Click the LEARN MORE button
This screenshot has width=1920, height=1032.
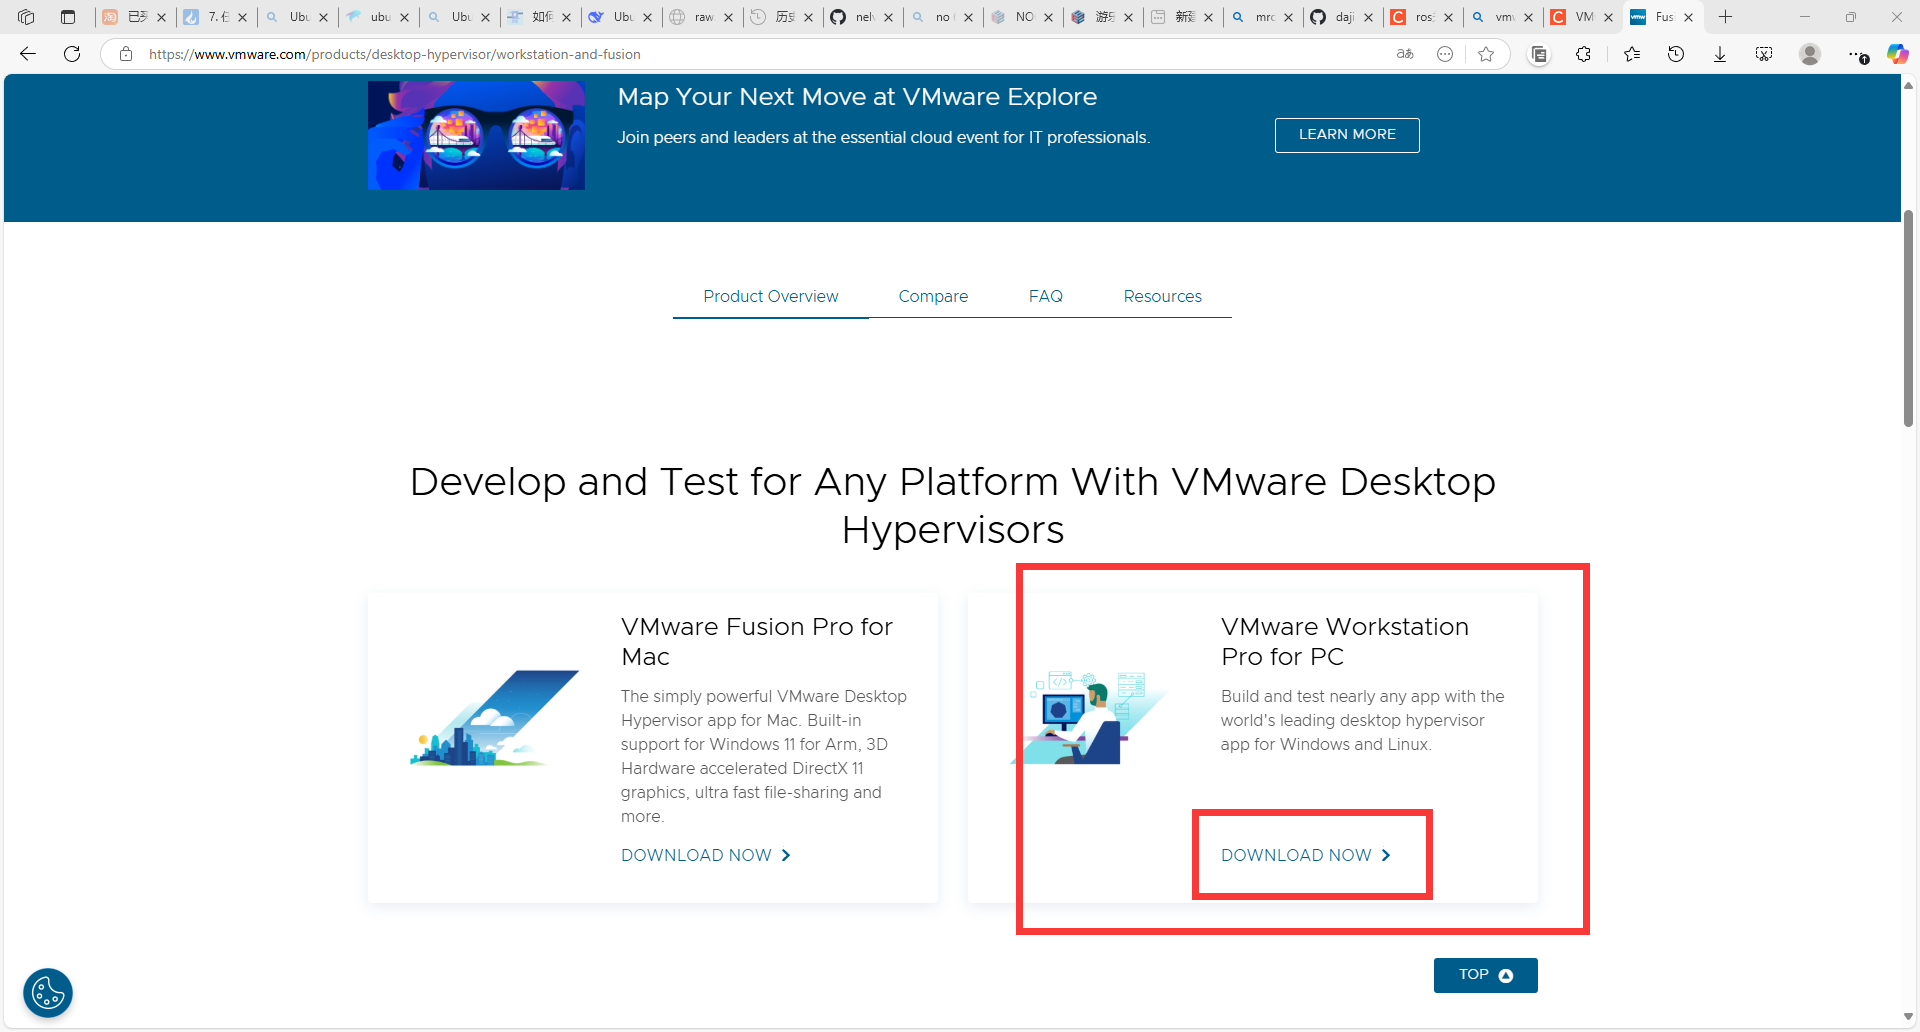(1346, 134)
